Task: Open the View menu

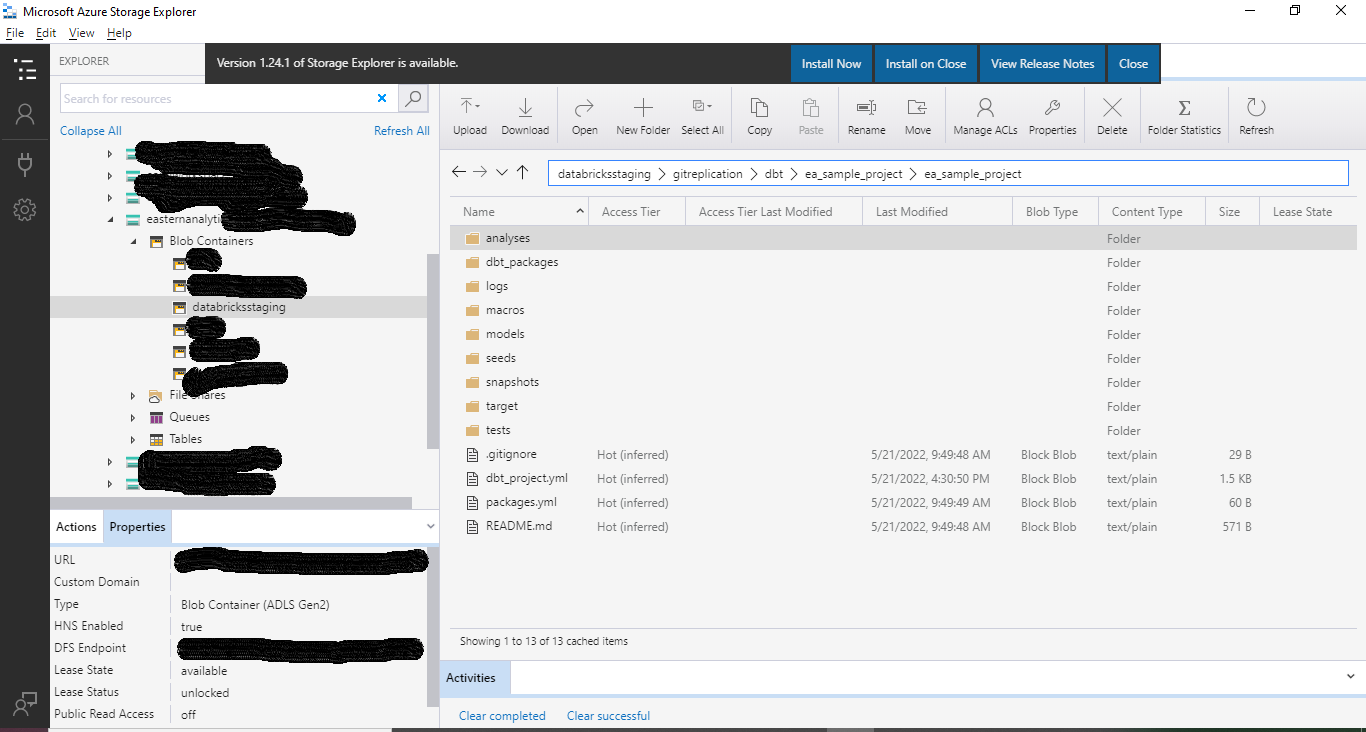Action: coord(81,33)
